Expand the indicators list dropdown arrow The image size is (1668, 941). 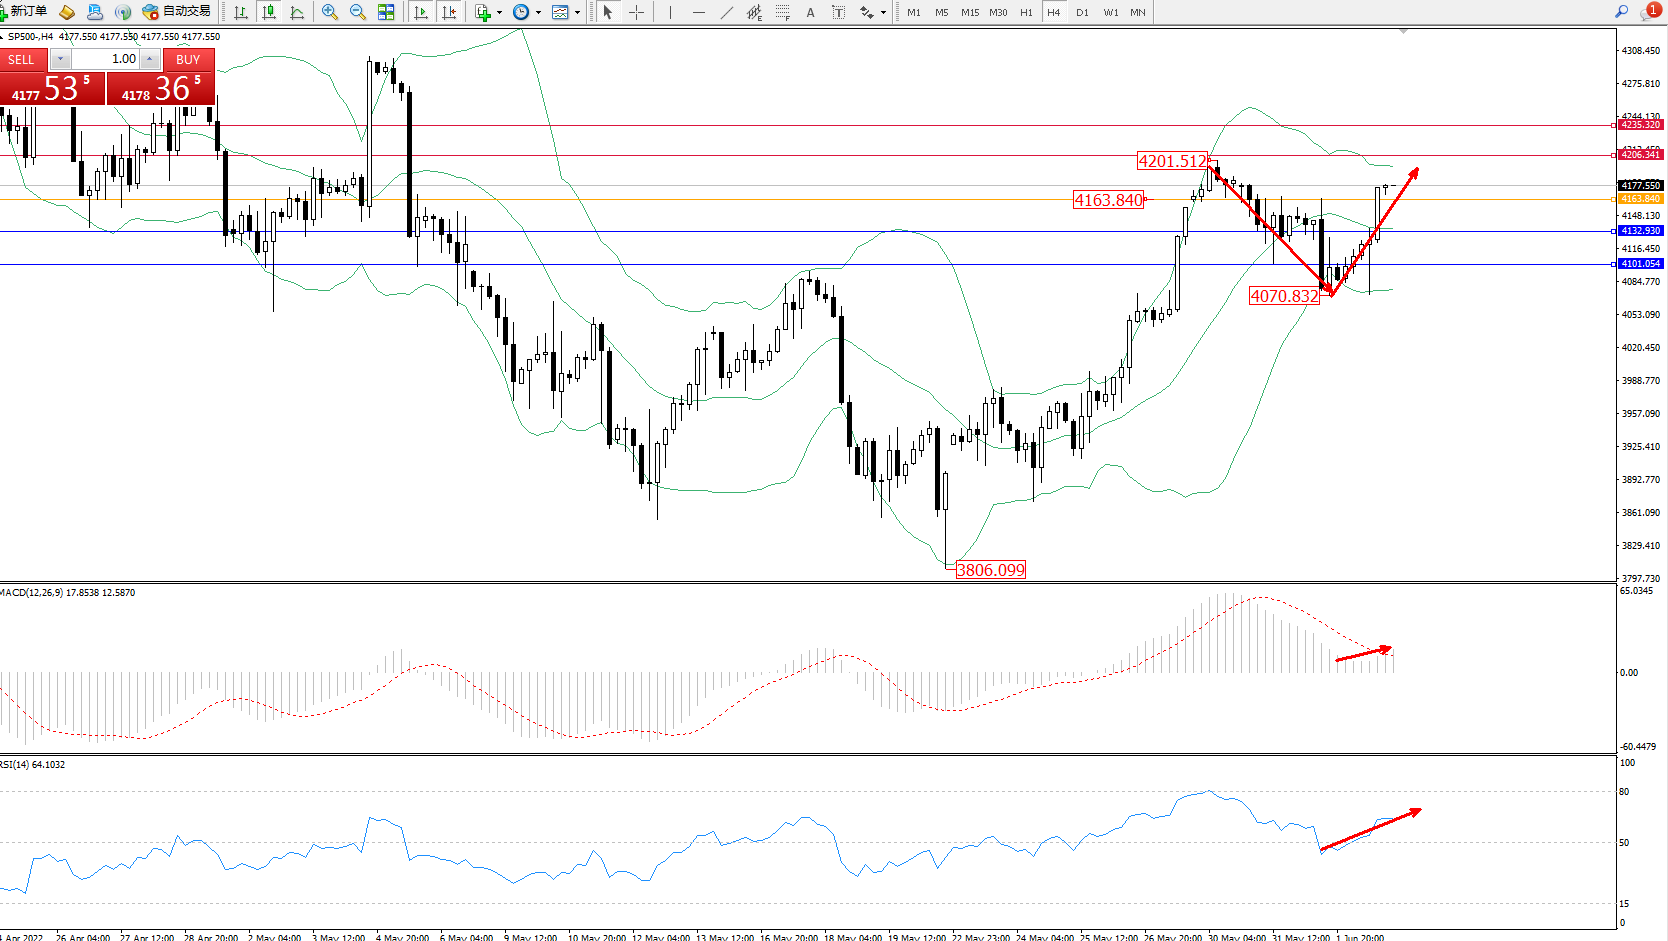(499, 13)
